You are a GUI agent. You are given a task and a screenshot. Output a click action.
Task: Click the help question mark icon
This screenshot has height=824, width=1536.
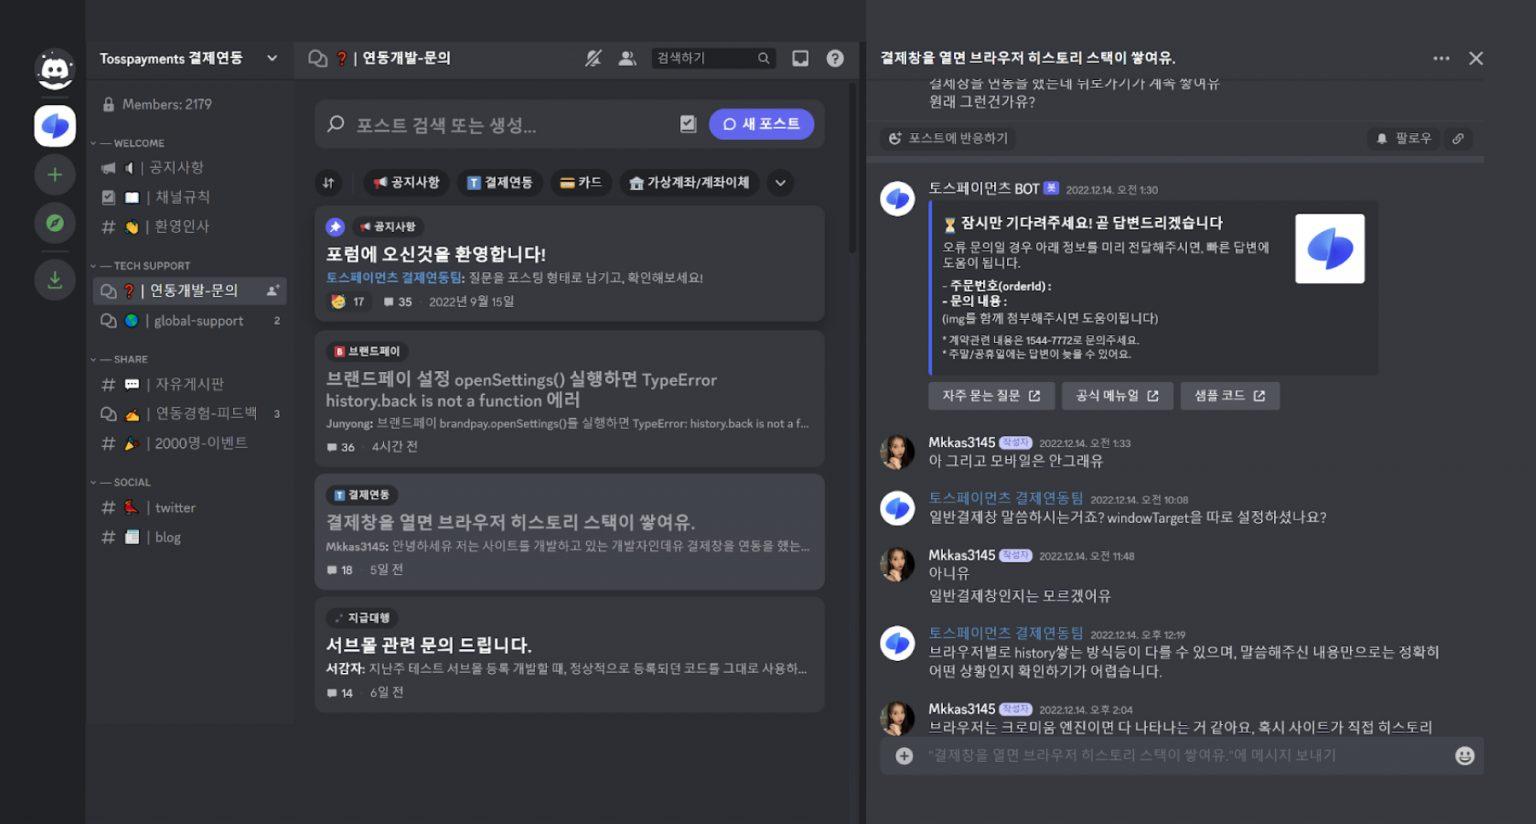point(835,59)
